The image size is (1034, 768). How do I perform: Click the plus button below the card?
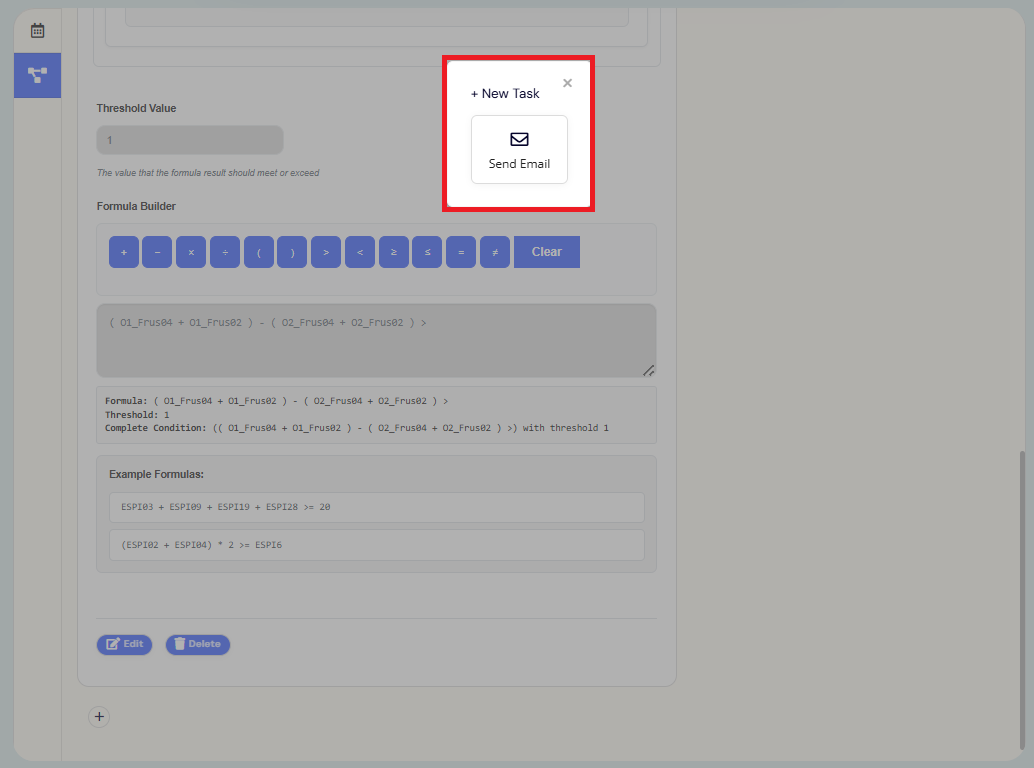99,716
